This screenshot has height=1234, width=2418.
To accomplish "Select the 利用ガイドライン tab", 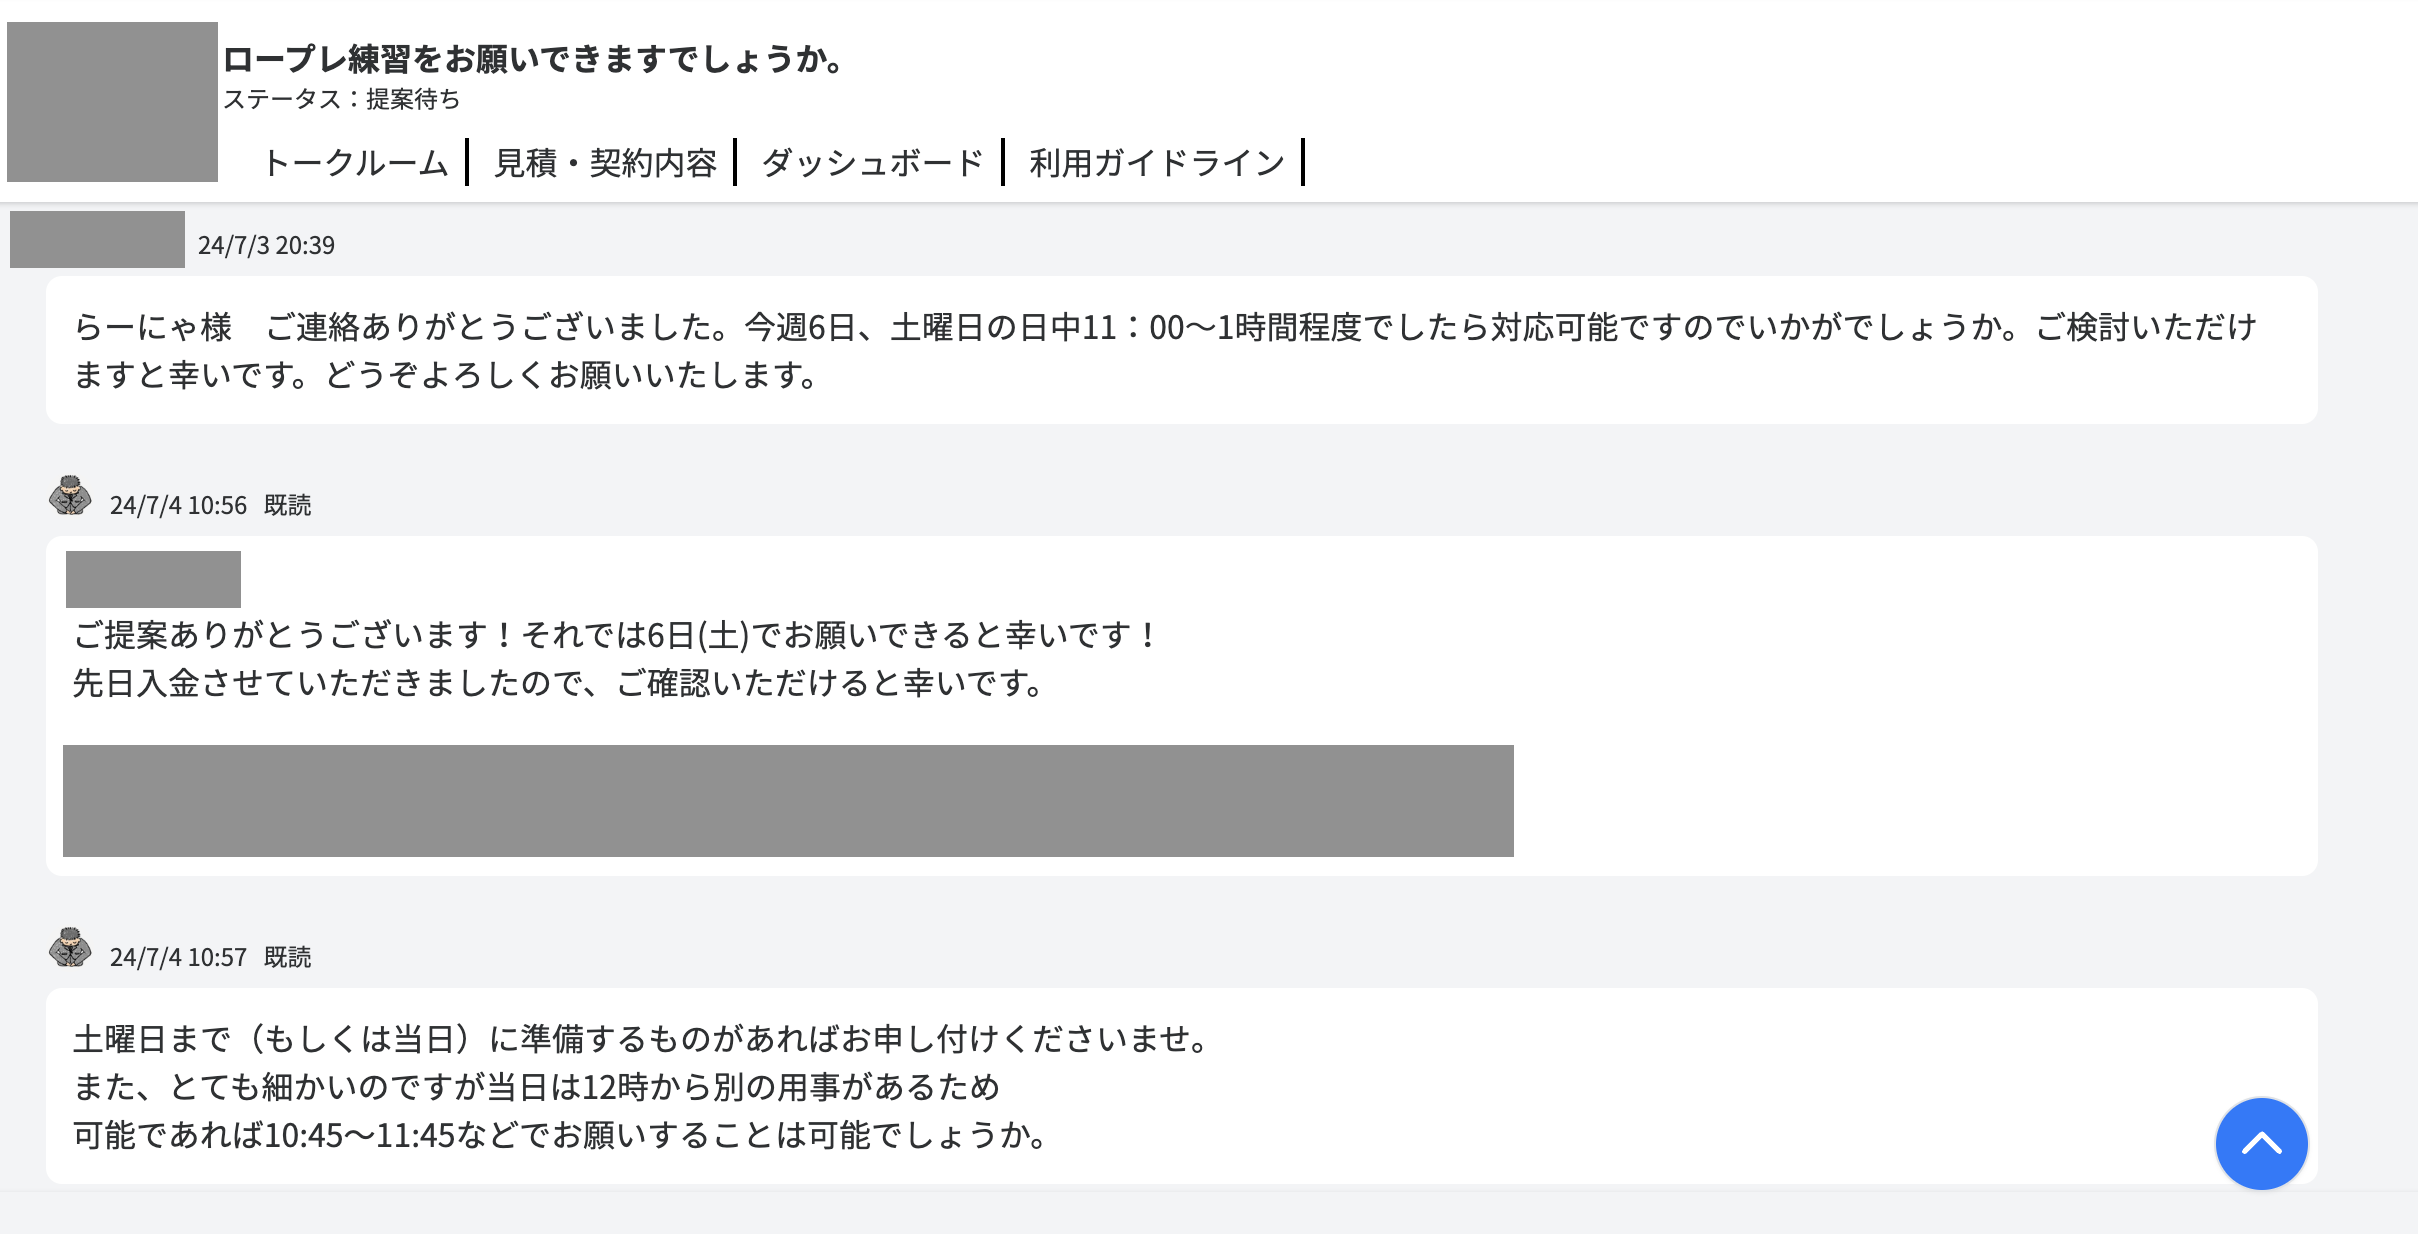I will pos(1156,163).
